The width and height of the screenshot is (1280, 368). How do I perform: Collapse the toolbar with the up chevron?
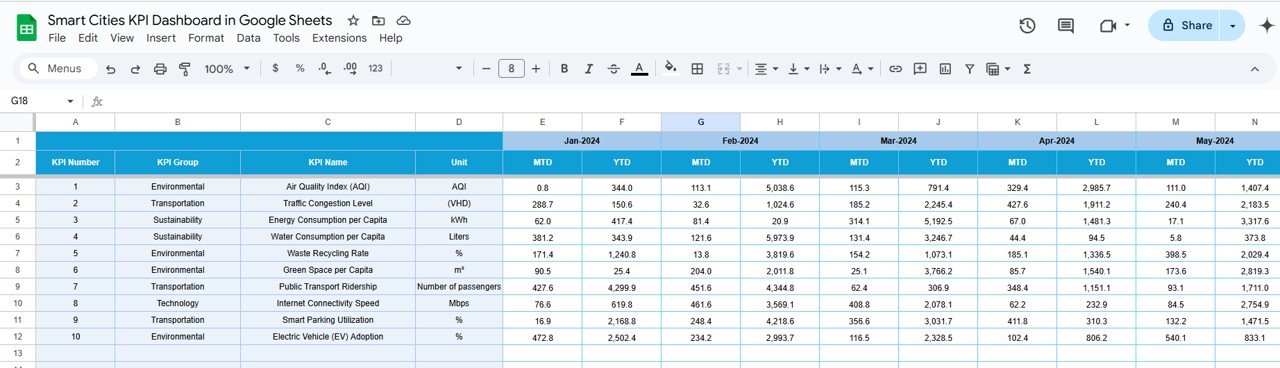(x=1255, y=69)
